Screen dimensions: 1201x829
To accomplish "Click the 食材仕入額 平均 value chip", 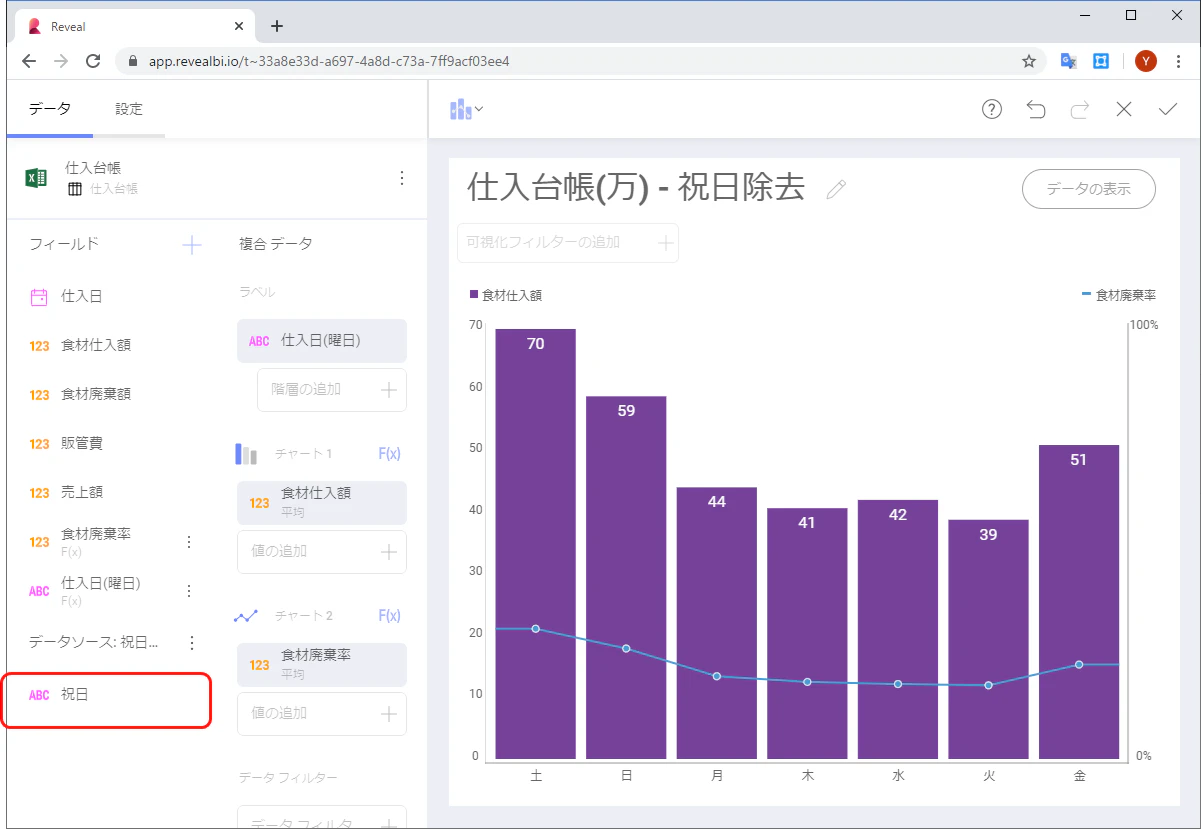I will click(x=322, y=503).
